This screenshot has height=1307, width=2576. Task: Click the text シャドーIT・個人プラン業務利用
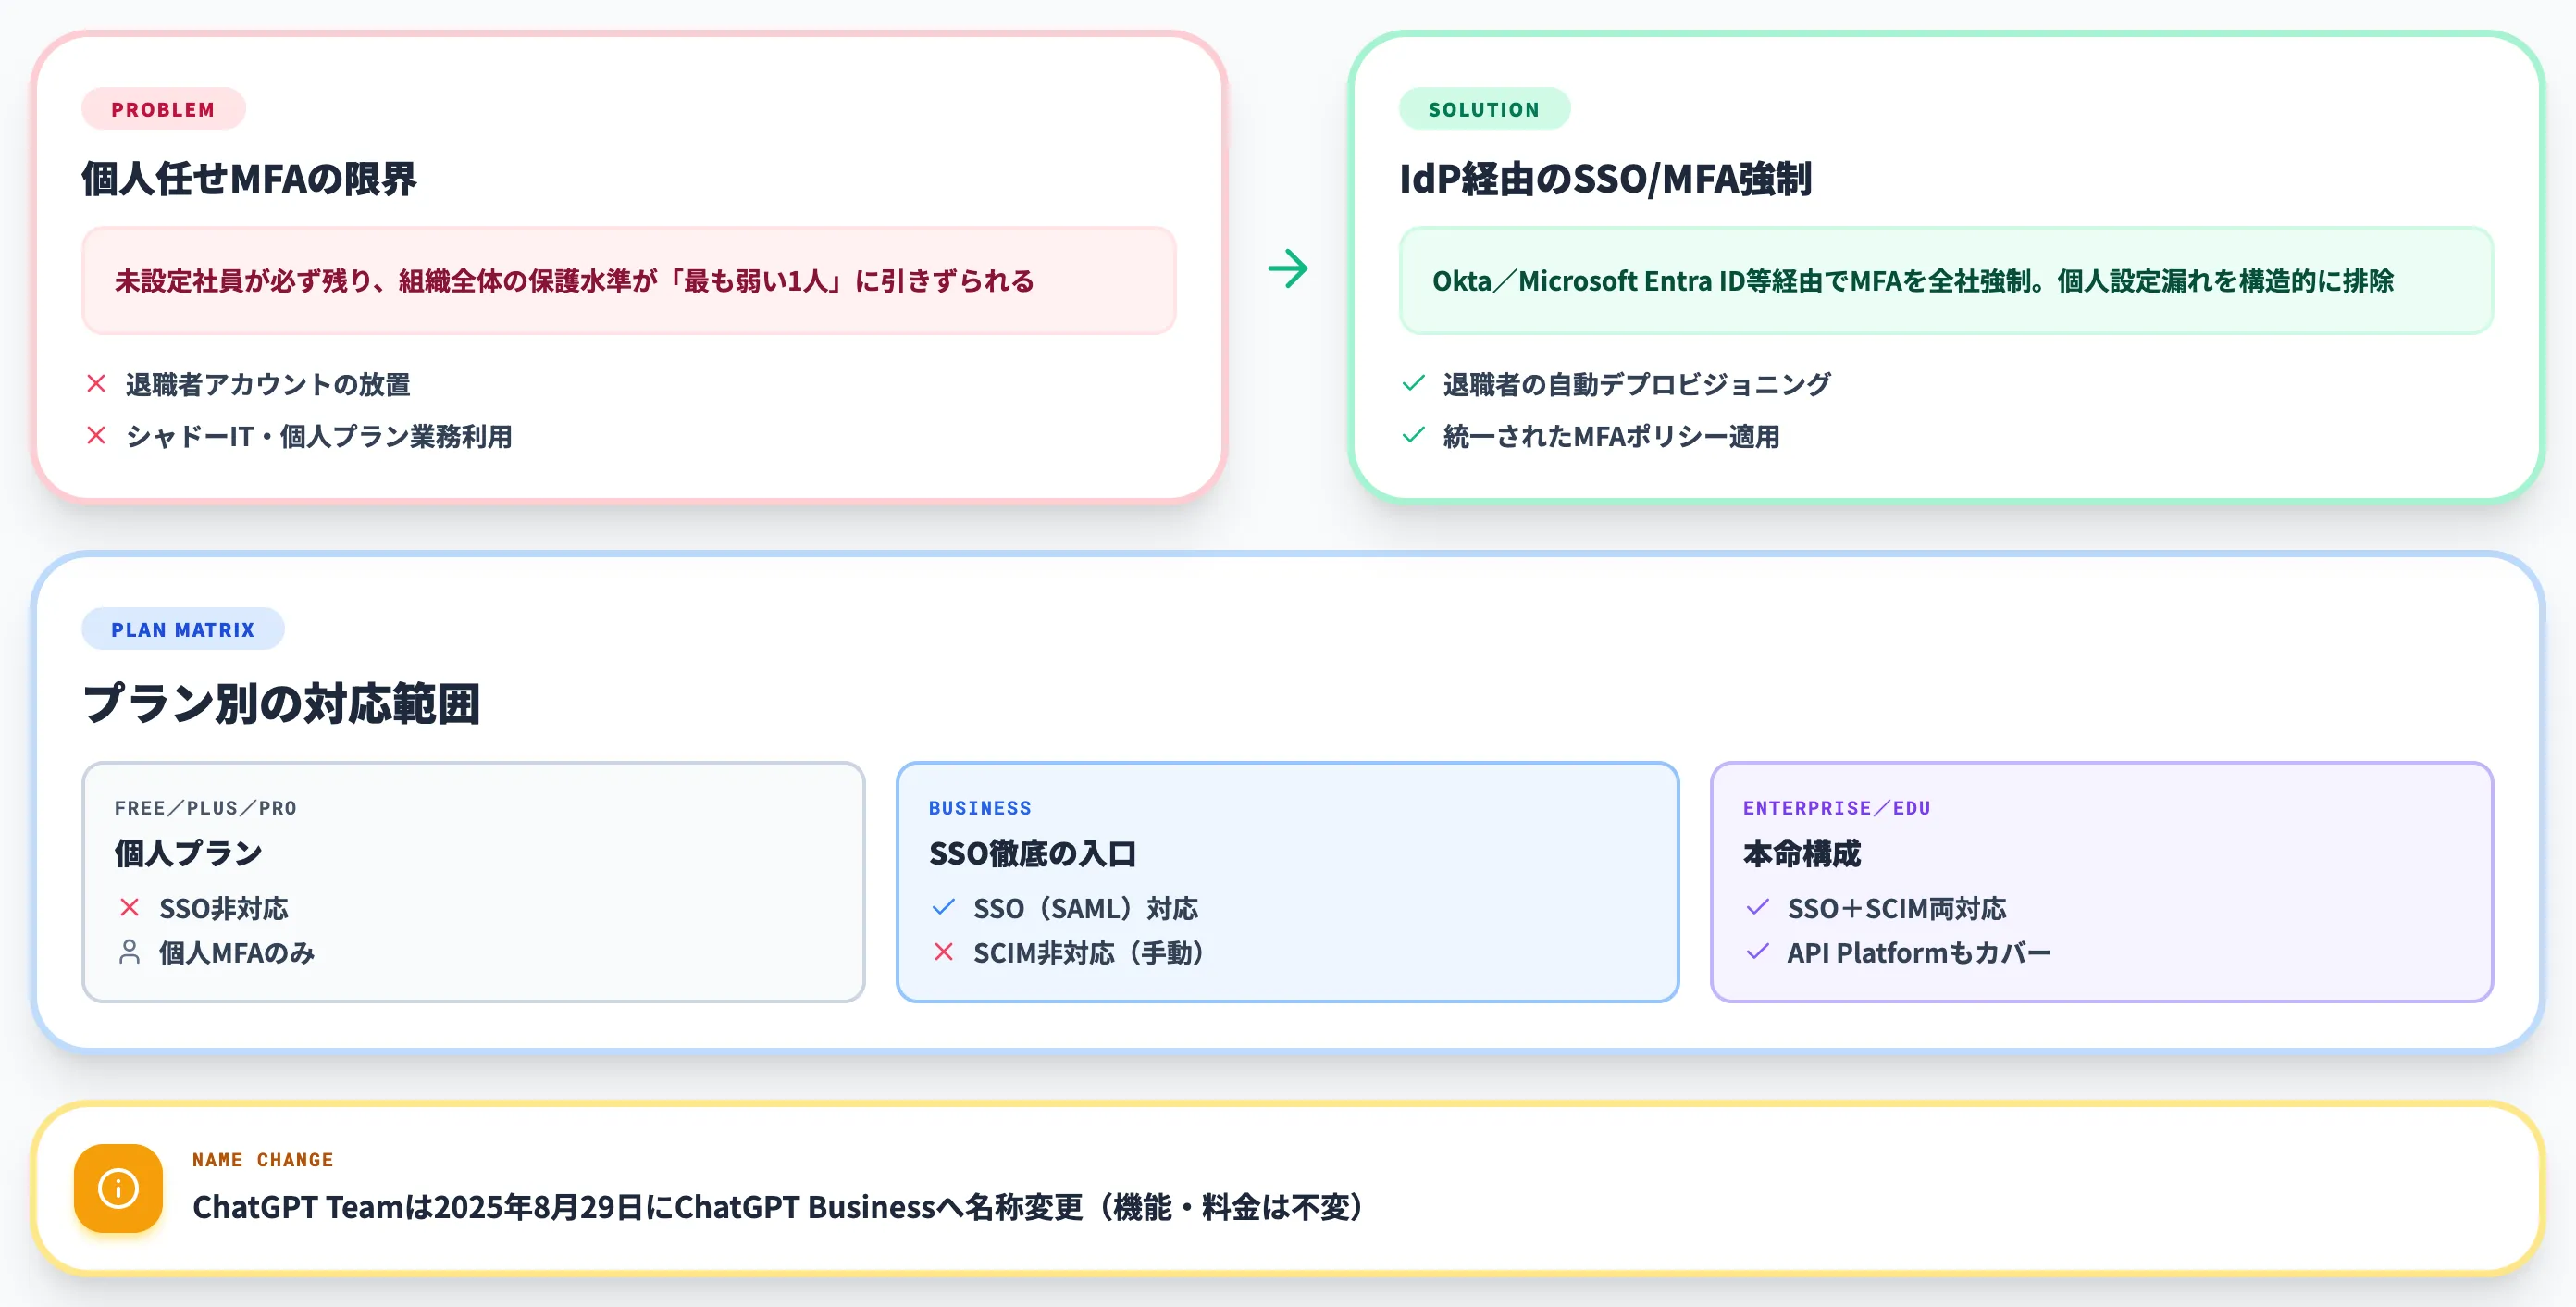[319, 436]
